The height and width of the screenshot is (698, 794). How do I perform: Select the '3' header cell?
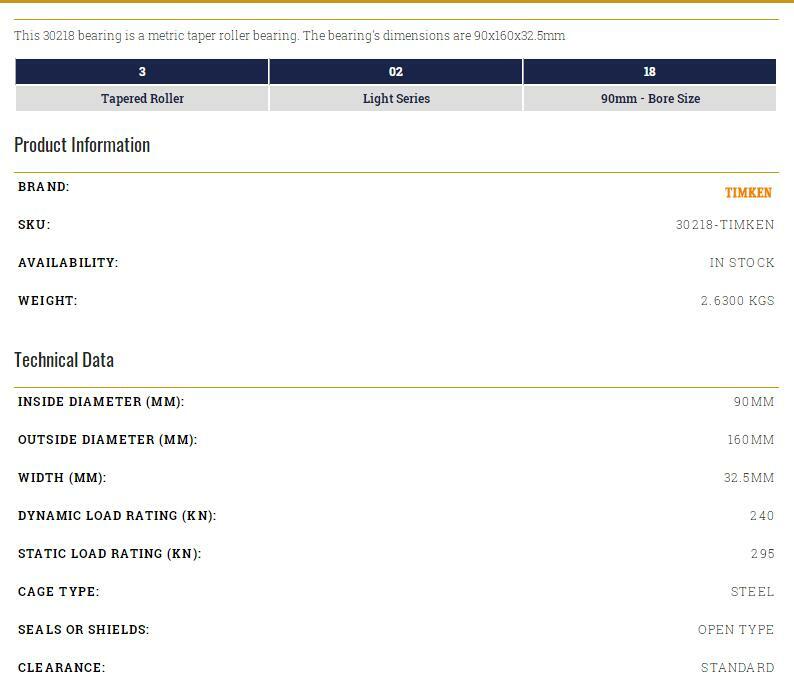[142, 71]
